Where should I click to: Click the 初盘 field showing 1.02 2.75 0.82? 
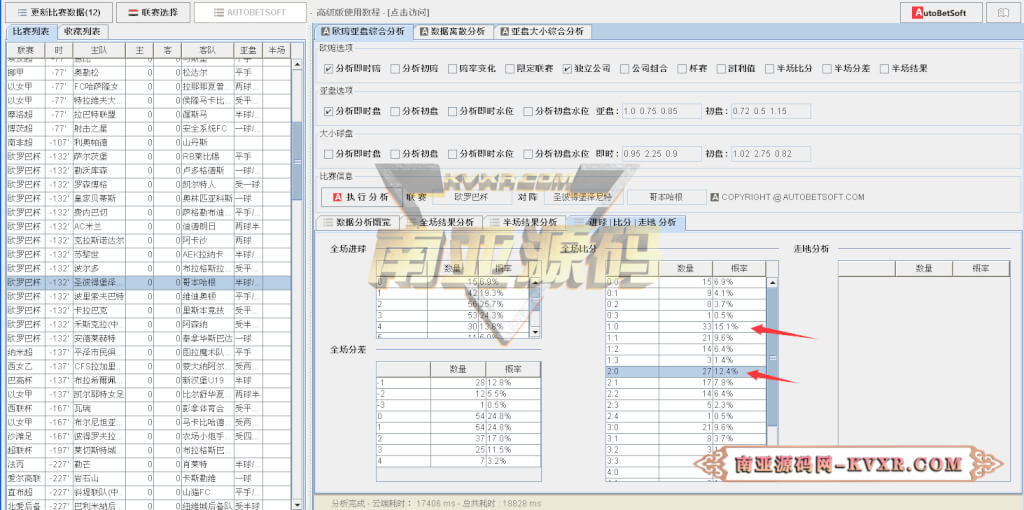tap(771, 154)
